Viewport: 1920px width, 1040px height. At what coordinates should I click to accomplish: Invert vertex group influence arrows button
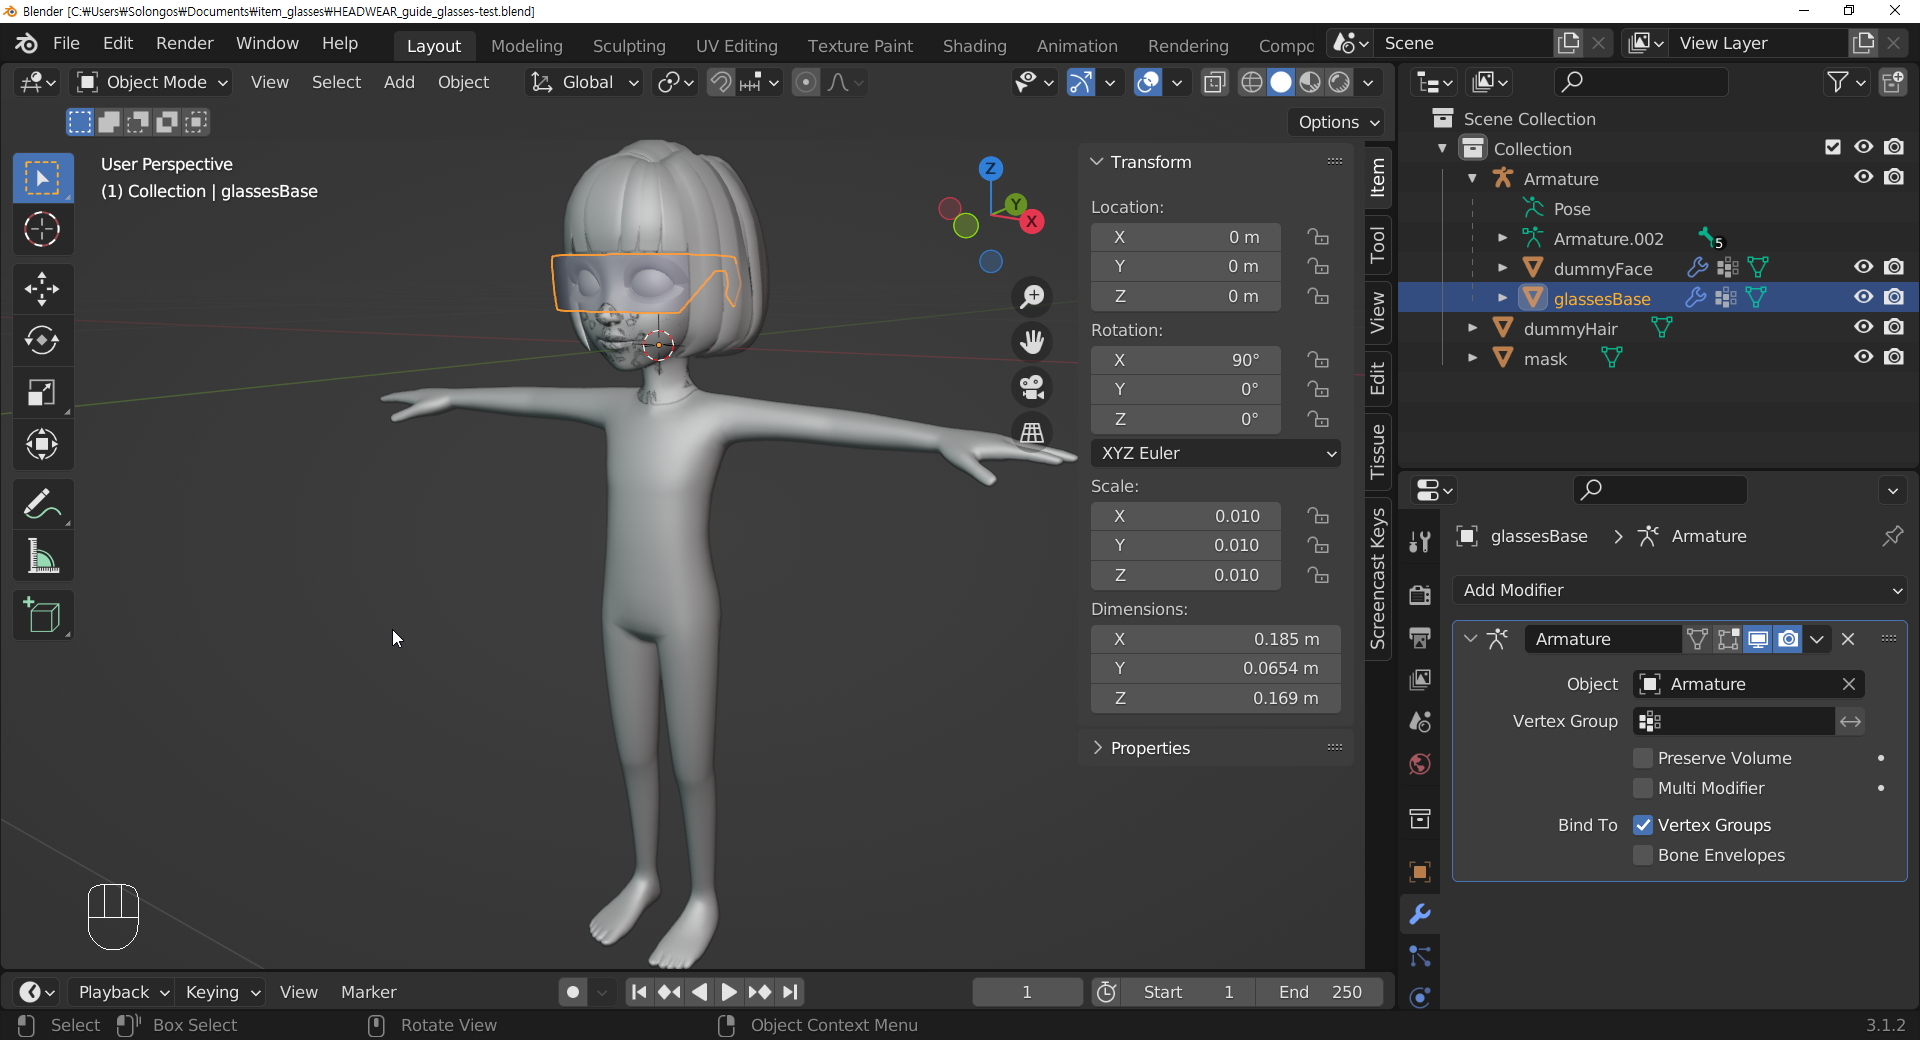pos(1851,721)
